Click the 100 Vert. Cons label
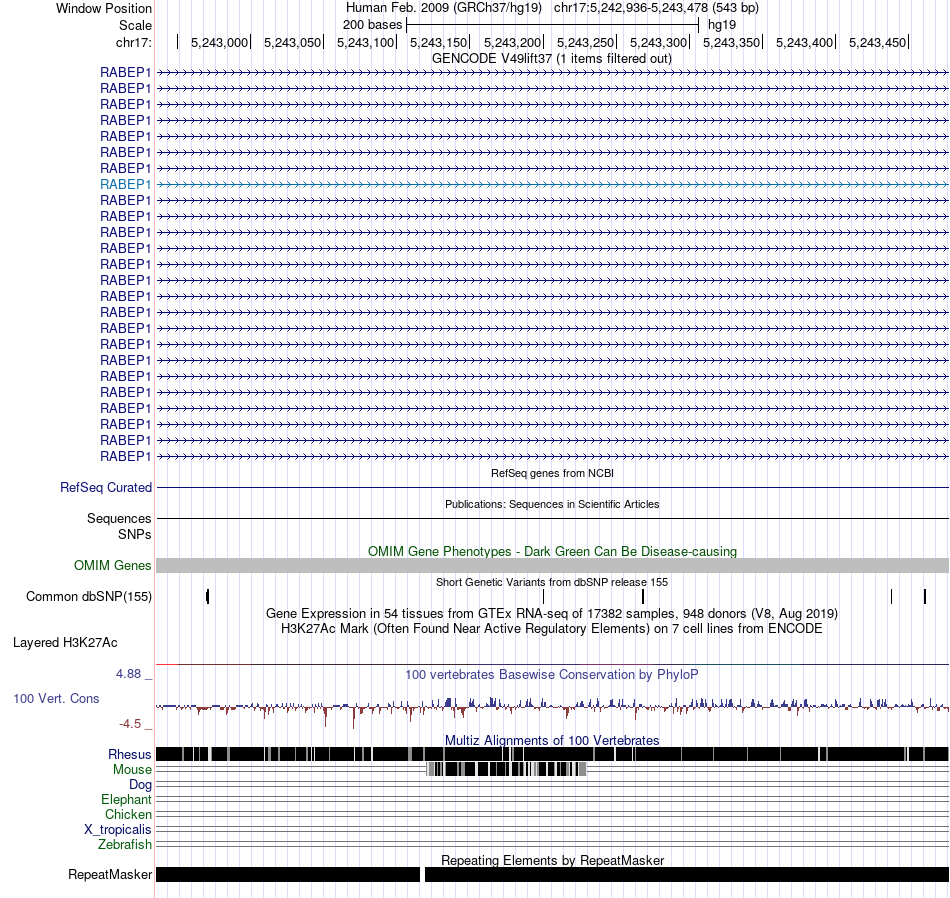 (x=56, y=699)
